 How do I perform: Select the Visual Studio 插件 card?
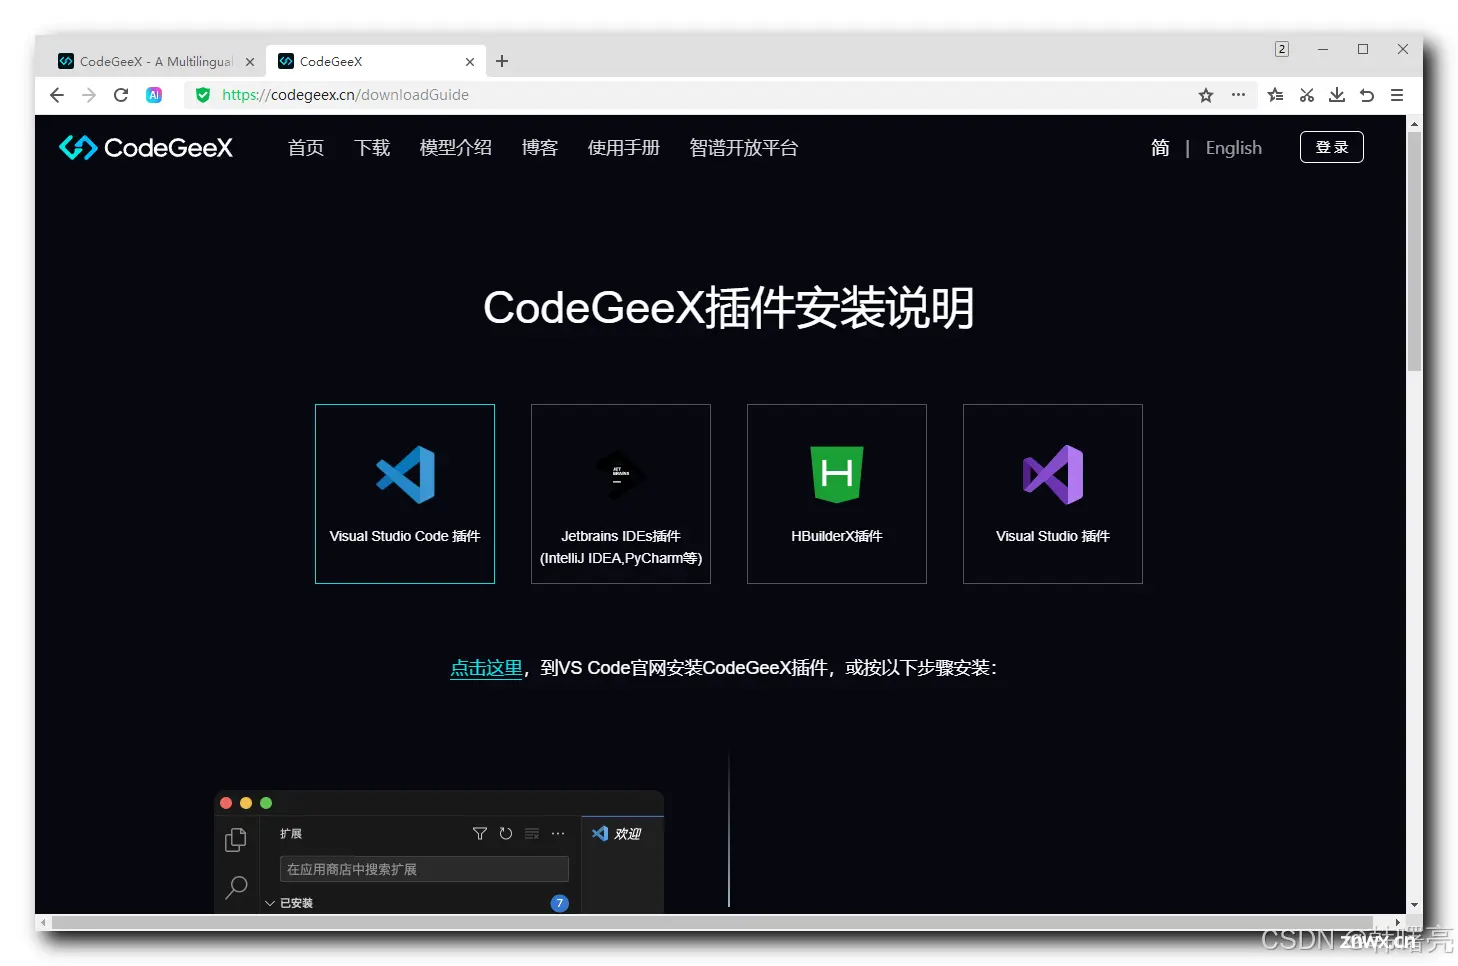point(1053,494)
